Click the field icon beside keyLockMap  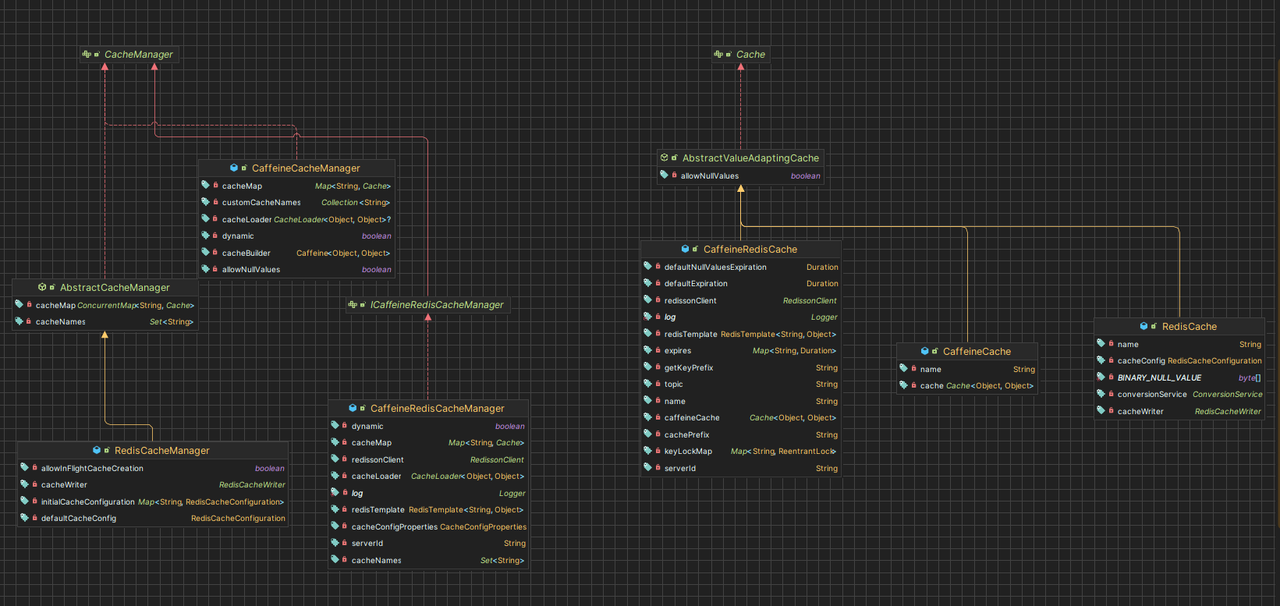650,451
